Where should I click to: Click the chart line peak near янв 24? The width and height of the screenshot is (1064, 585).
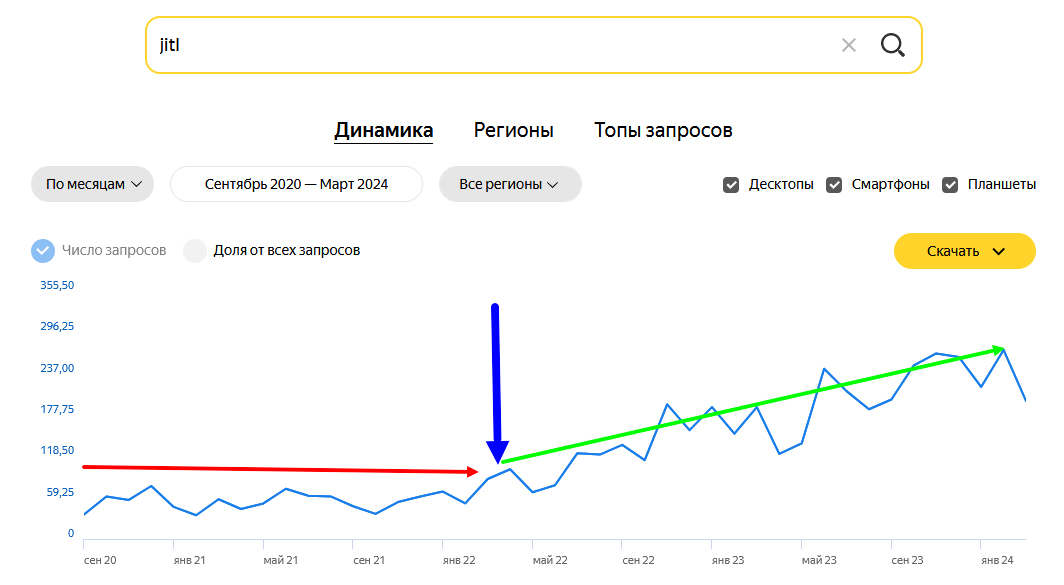point(1003,349)
